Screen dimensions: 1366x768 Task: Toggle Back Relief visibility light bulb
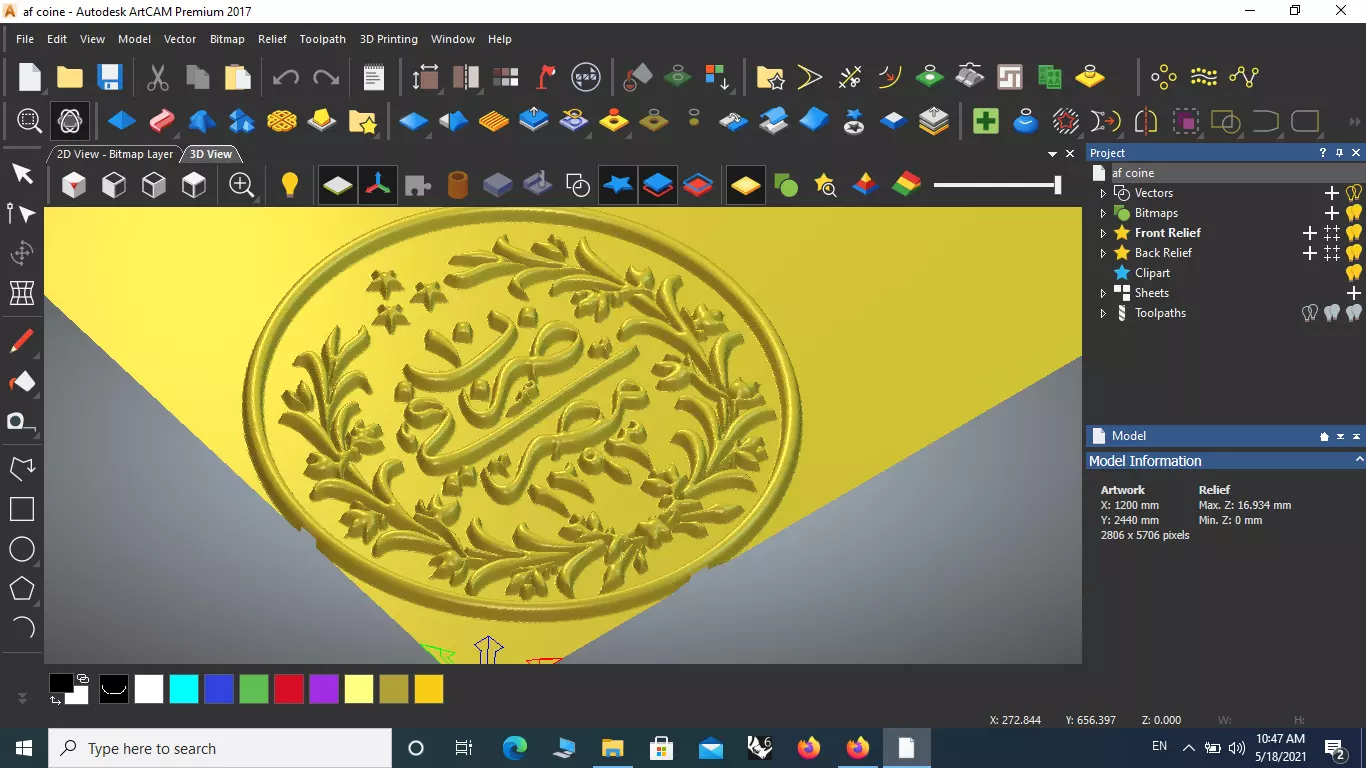(x=1354, y=253)
